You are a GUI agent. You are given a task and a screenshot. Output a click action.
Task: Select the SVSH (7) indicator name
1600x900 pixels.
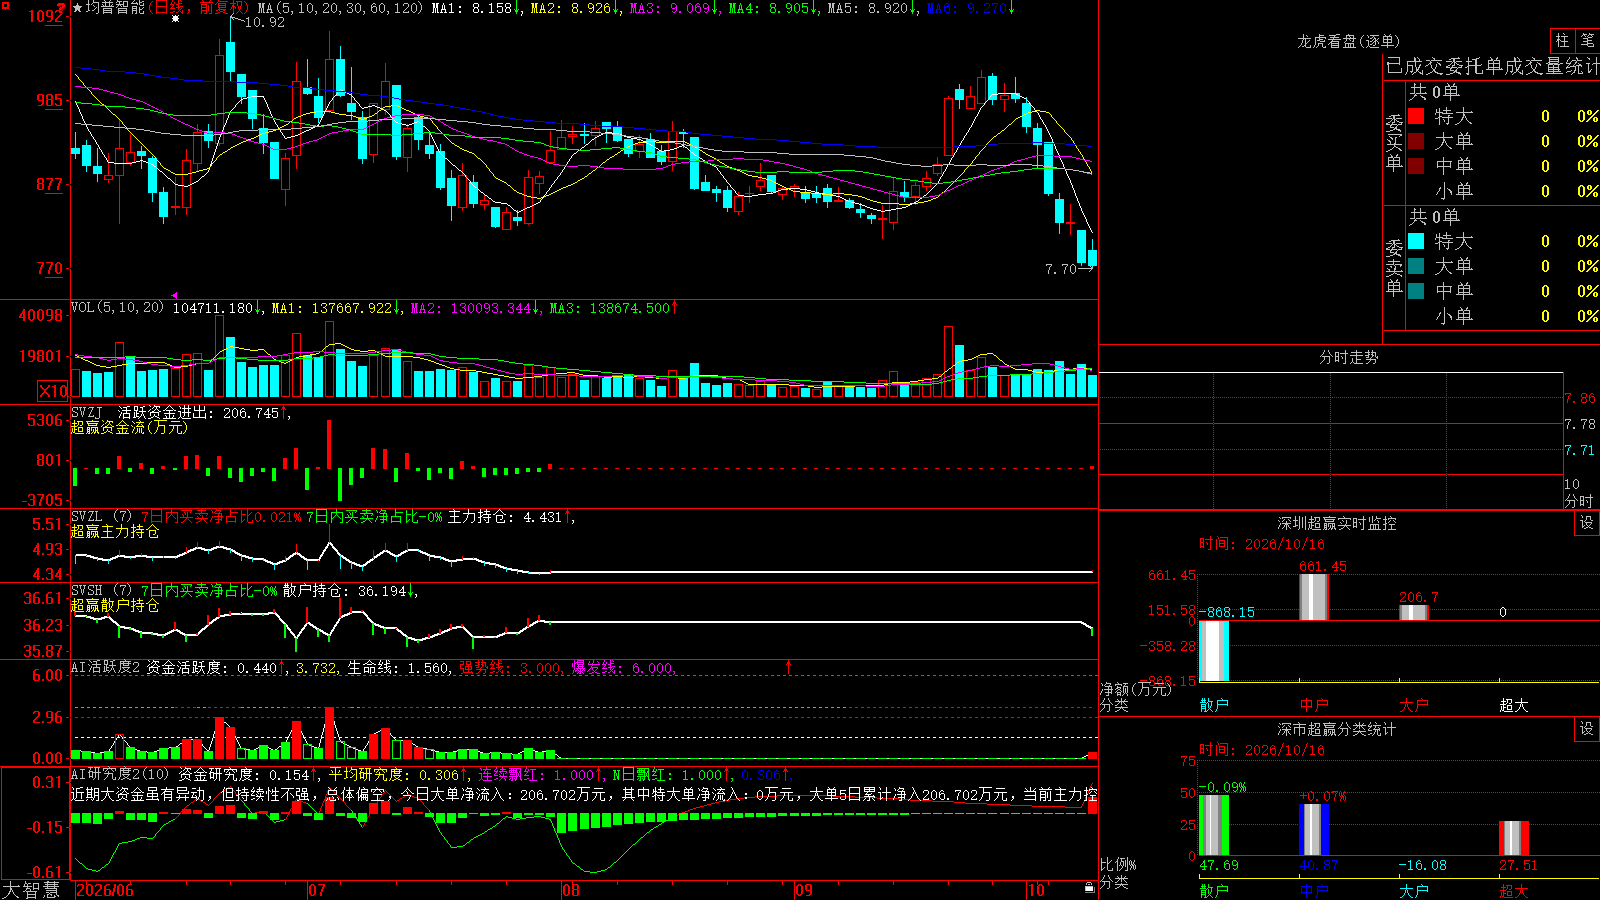101,590
